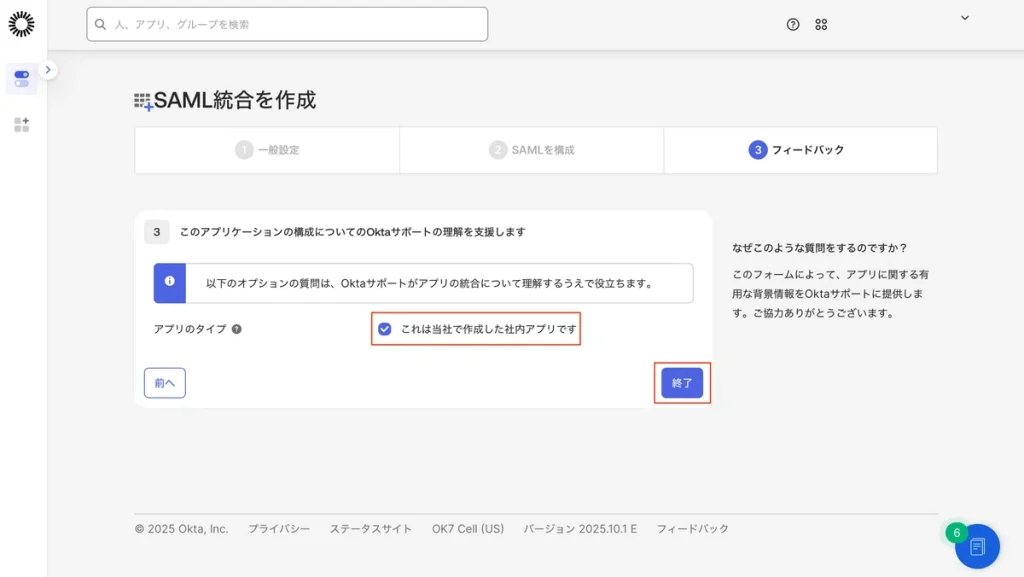Select the toggle-style icon in left sidebar
1024x577 pixels.
click(x=21, y=78)
